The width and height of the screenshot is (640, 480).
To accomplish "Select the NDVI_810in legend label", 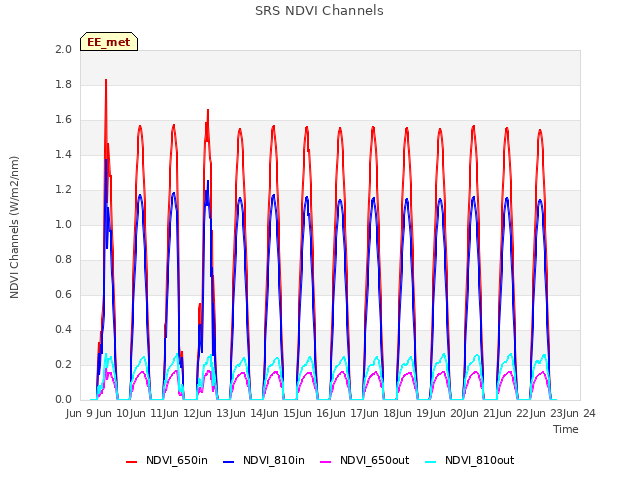I will 273,460.
